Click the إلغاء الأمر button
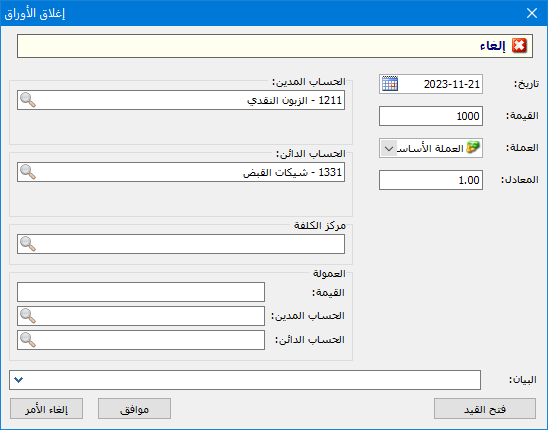 click(x=46, y=409)
